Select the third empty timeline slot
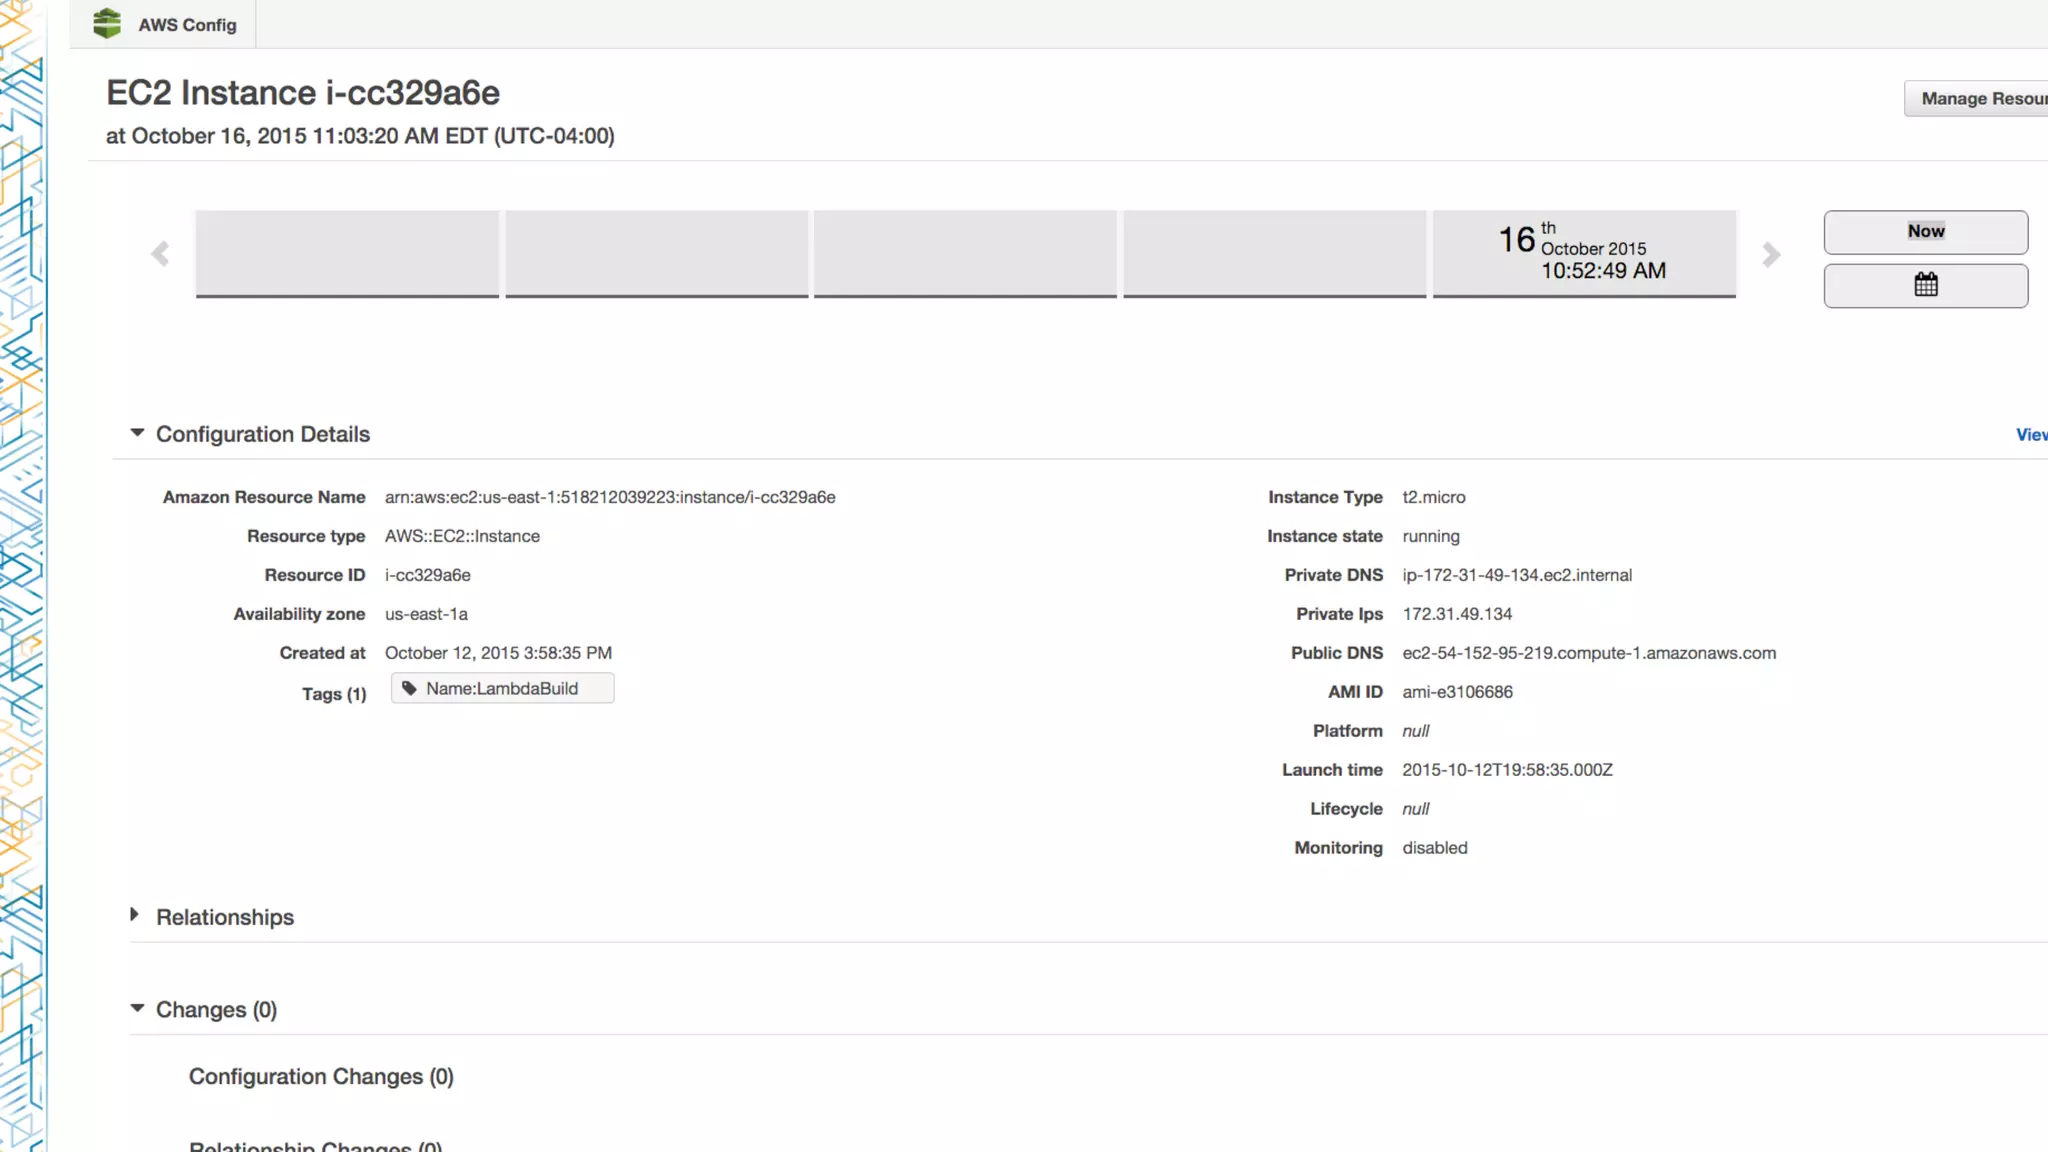Image resolution: width=2048 pixels, height=1152 pixels. pyautogui.click(x=965, y=252)
